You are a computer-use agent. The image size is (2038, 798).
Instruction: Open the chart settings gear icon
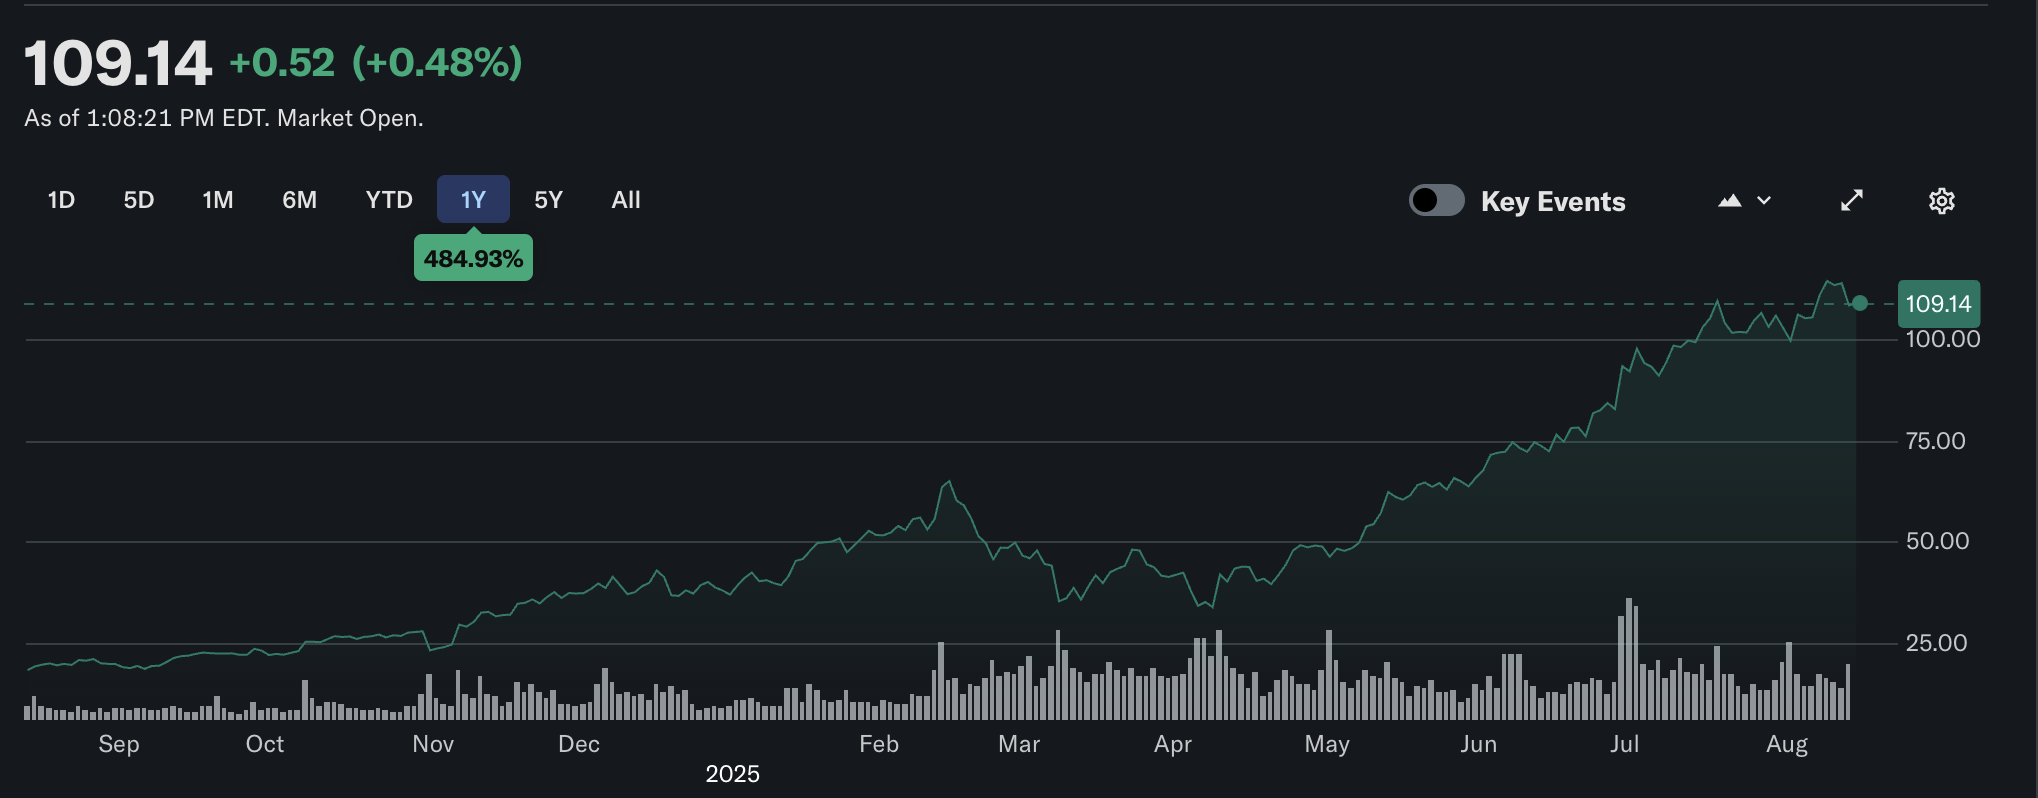[1941, 200]
